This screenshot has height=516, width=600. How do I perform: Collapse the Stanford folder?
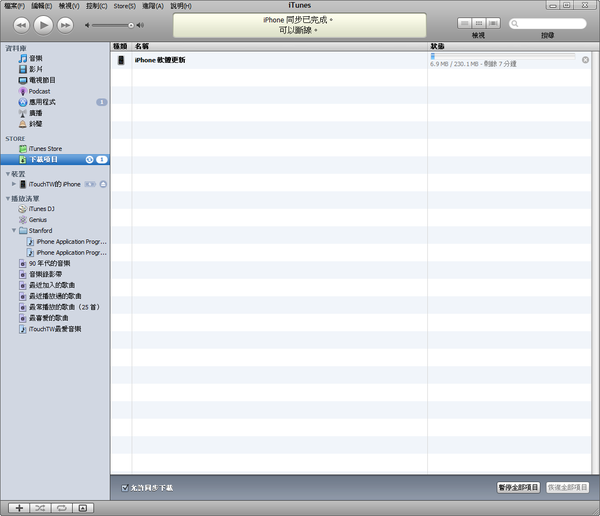tap(14, 230)
